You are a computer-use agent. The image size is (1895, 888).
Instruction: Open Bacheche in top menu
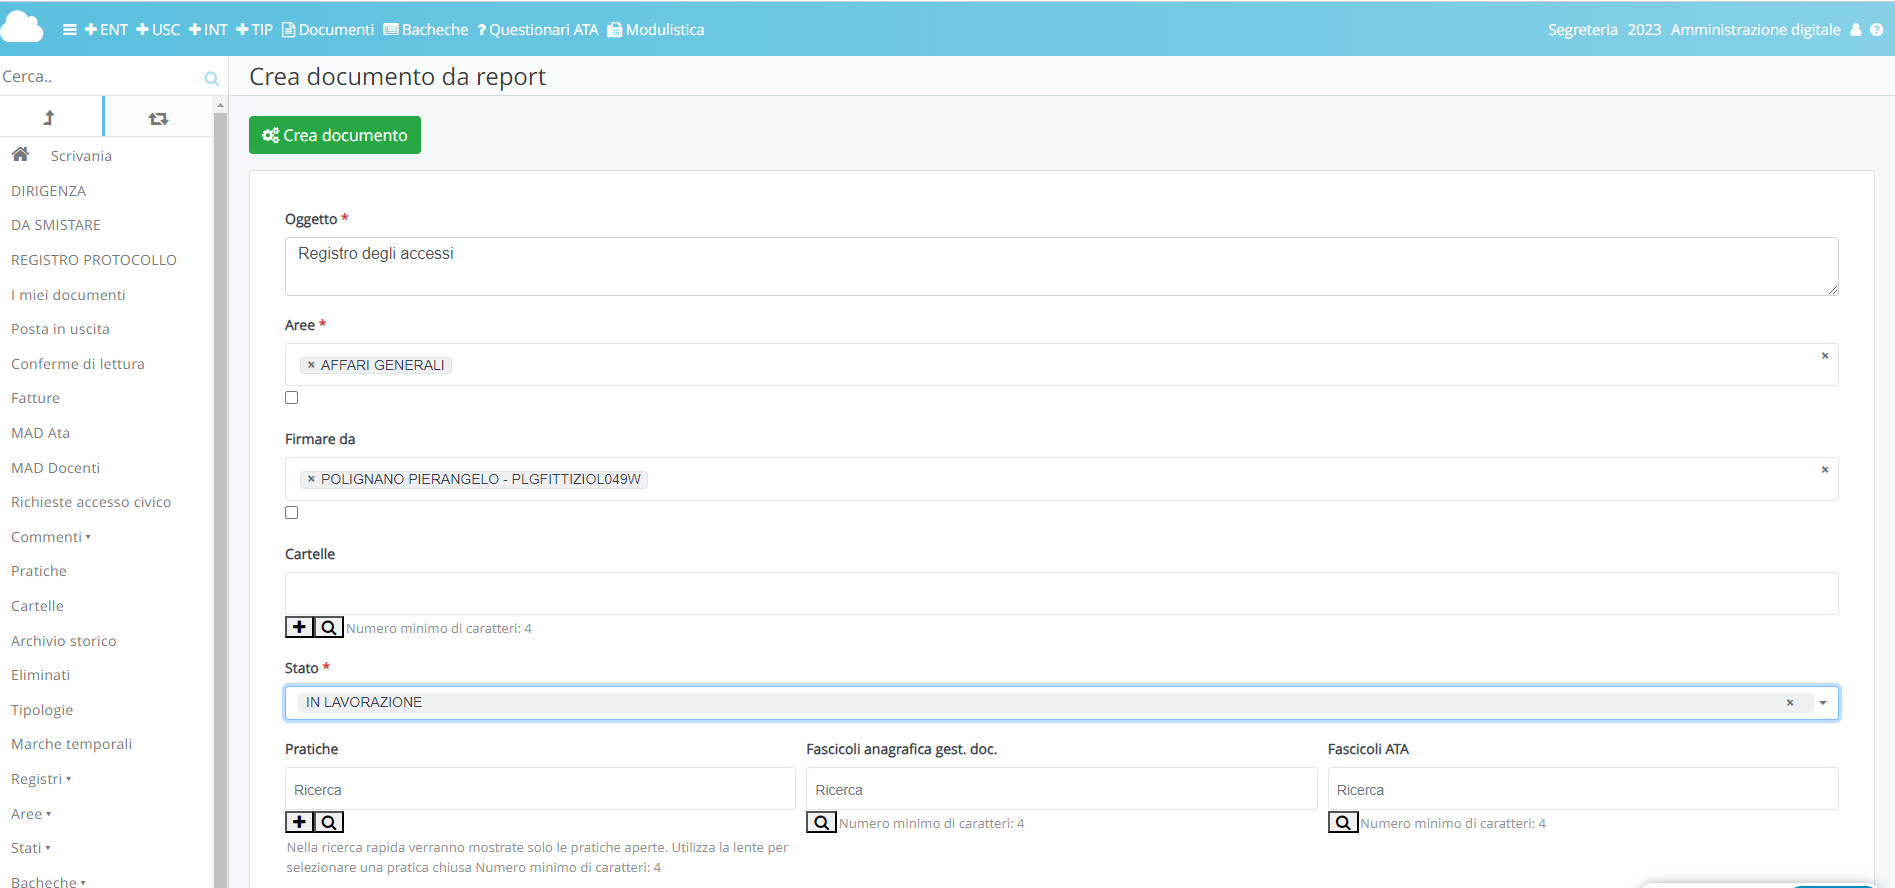coord(426,30)
